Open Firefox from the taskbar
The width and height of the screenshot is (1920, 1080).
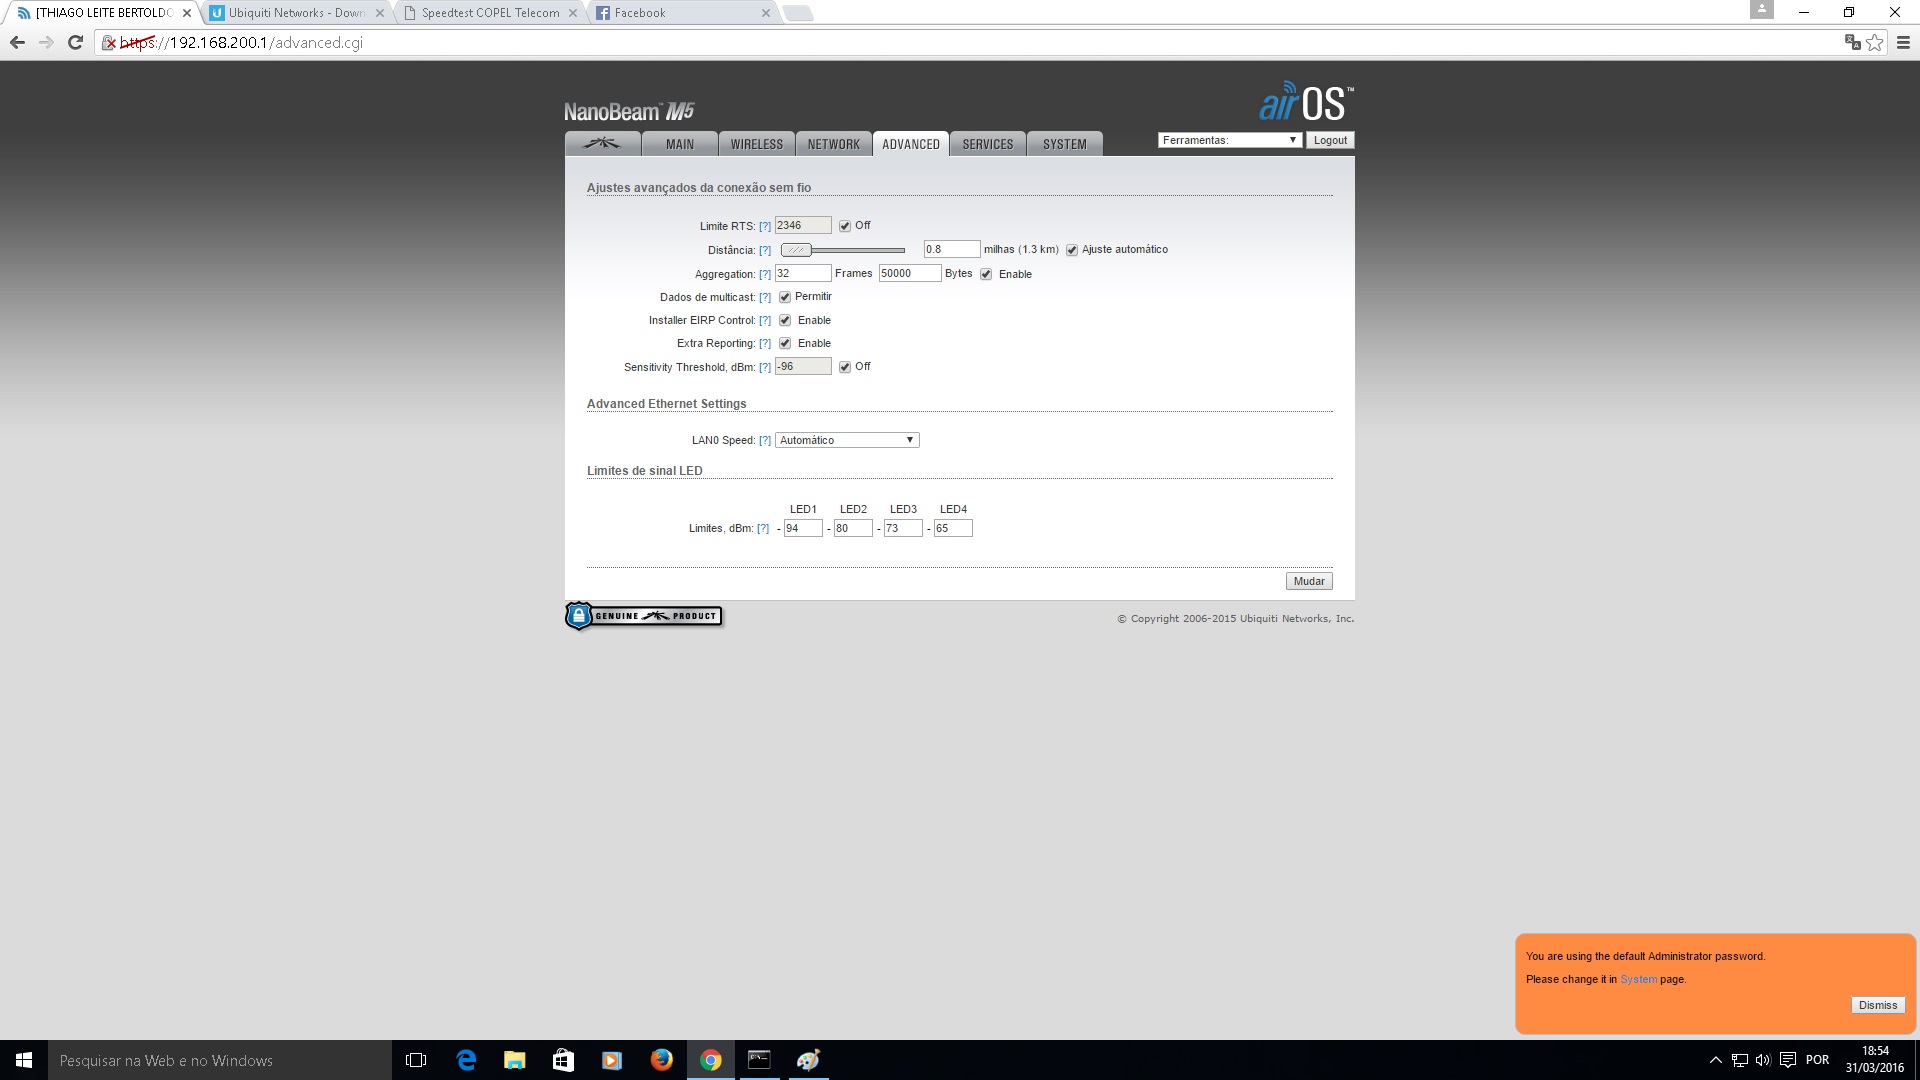click(x=661, y=1060)
